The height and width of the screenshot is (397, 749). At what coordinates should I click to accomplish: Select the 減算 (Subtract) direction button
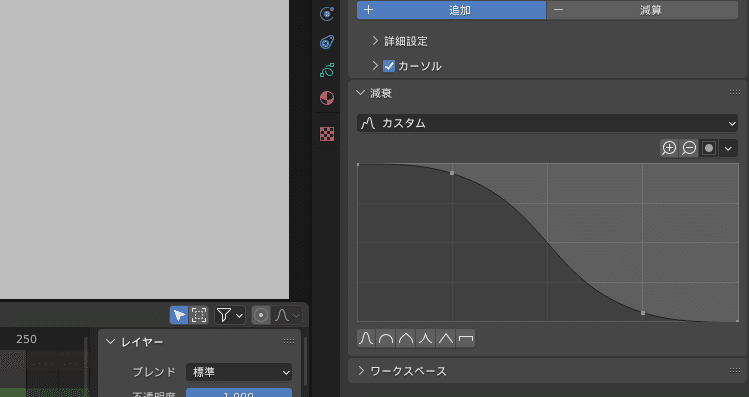[642, 10]
